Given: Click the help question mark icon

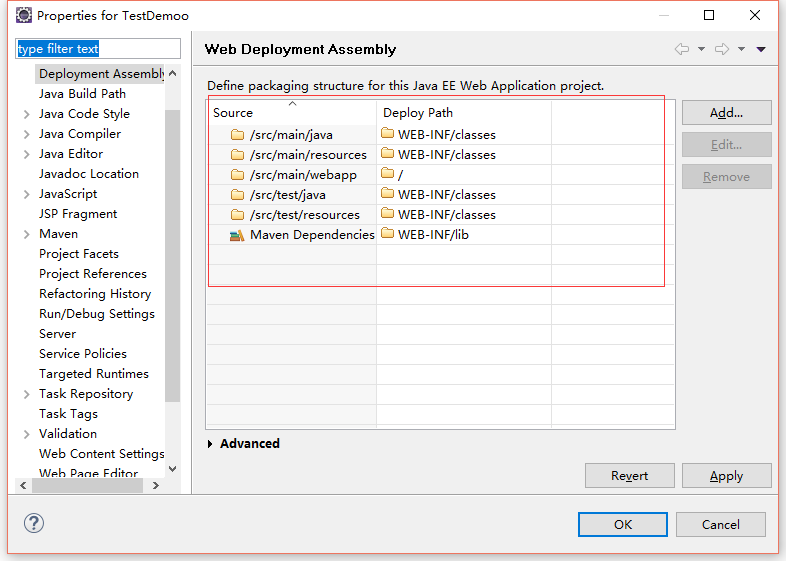Looking at the screenshot, I should click(x=34, y=523).
